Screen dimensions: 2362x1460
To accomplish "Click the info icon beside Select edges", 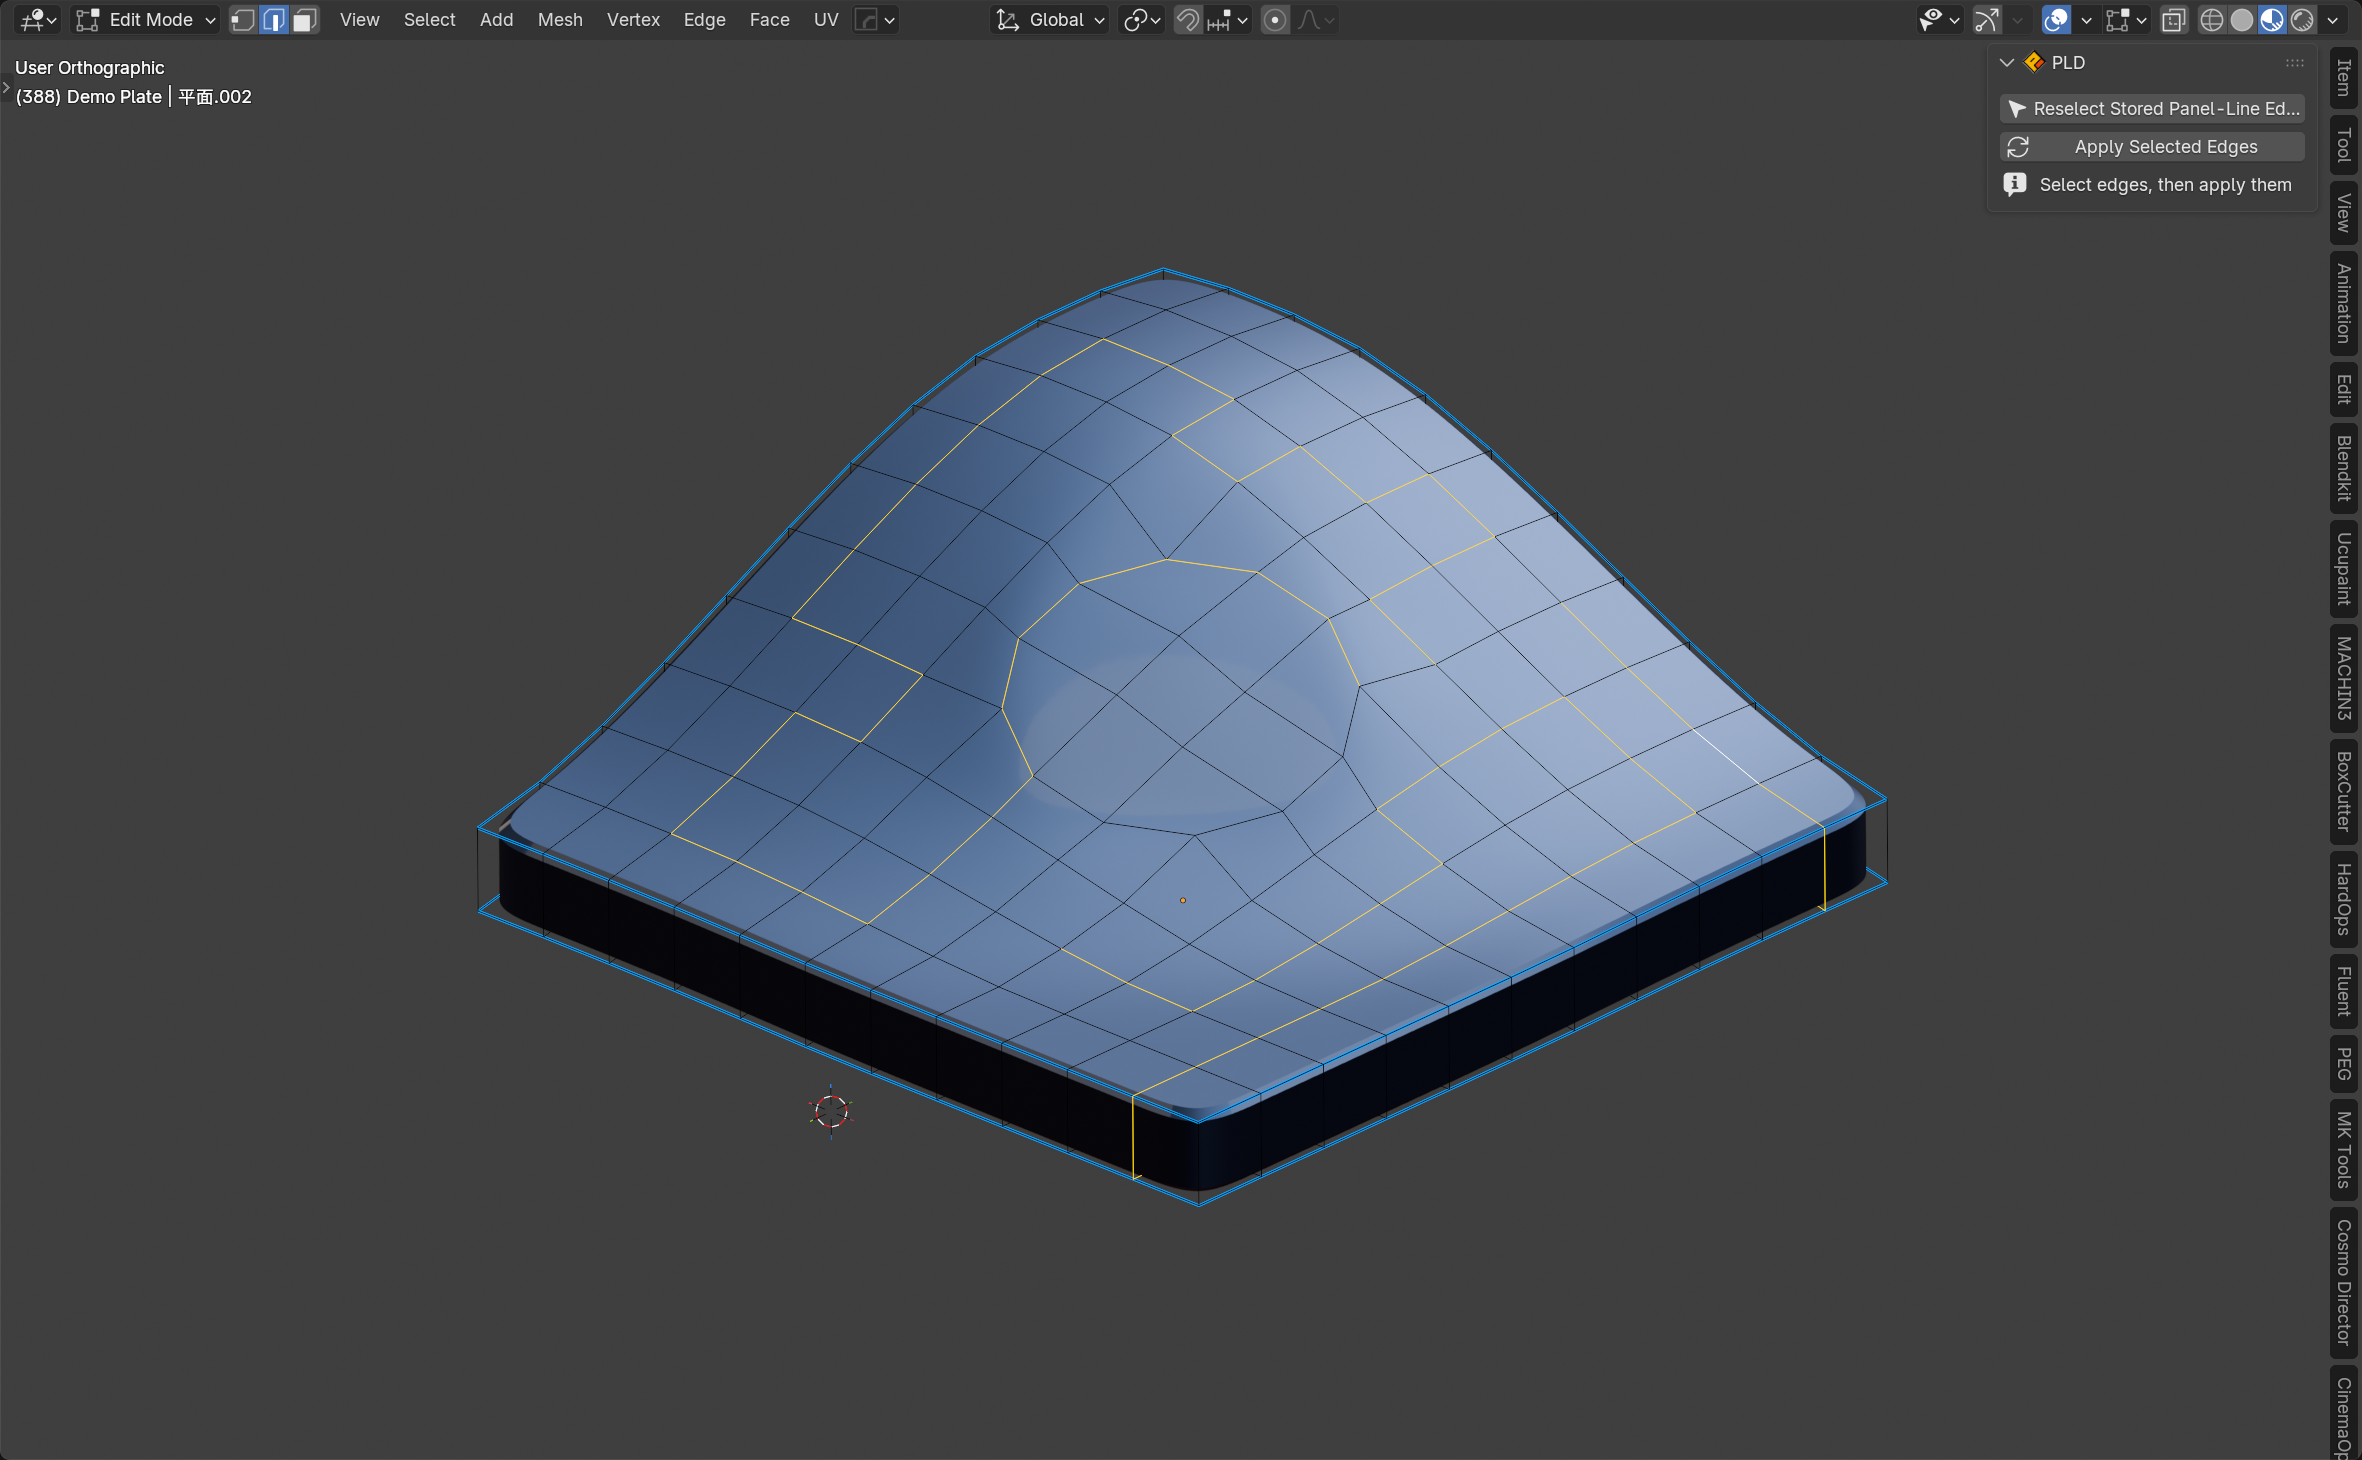I will tap(2015, 184).
